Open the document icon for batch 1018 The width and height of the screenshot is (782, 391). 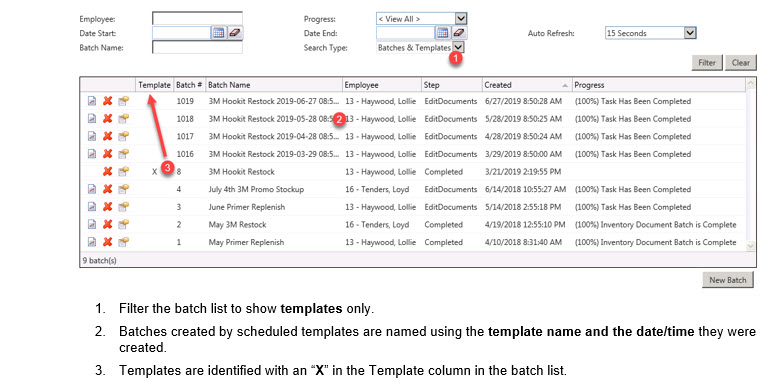pos(92,119)
